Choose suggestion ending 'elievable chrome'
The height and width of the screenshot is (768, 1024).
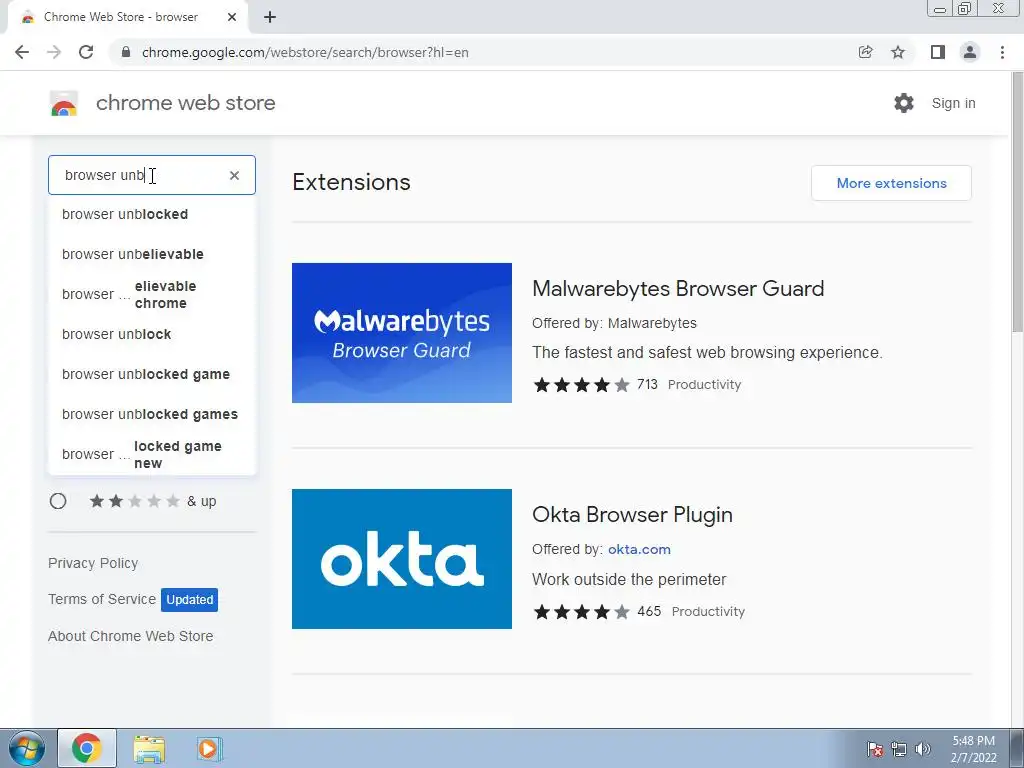click(152, 295)
